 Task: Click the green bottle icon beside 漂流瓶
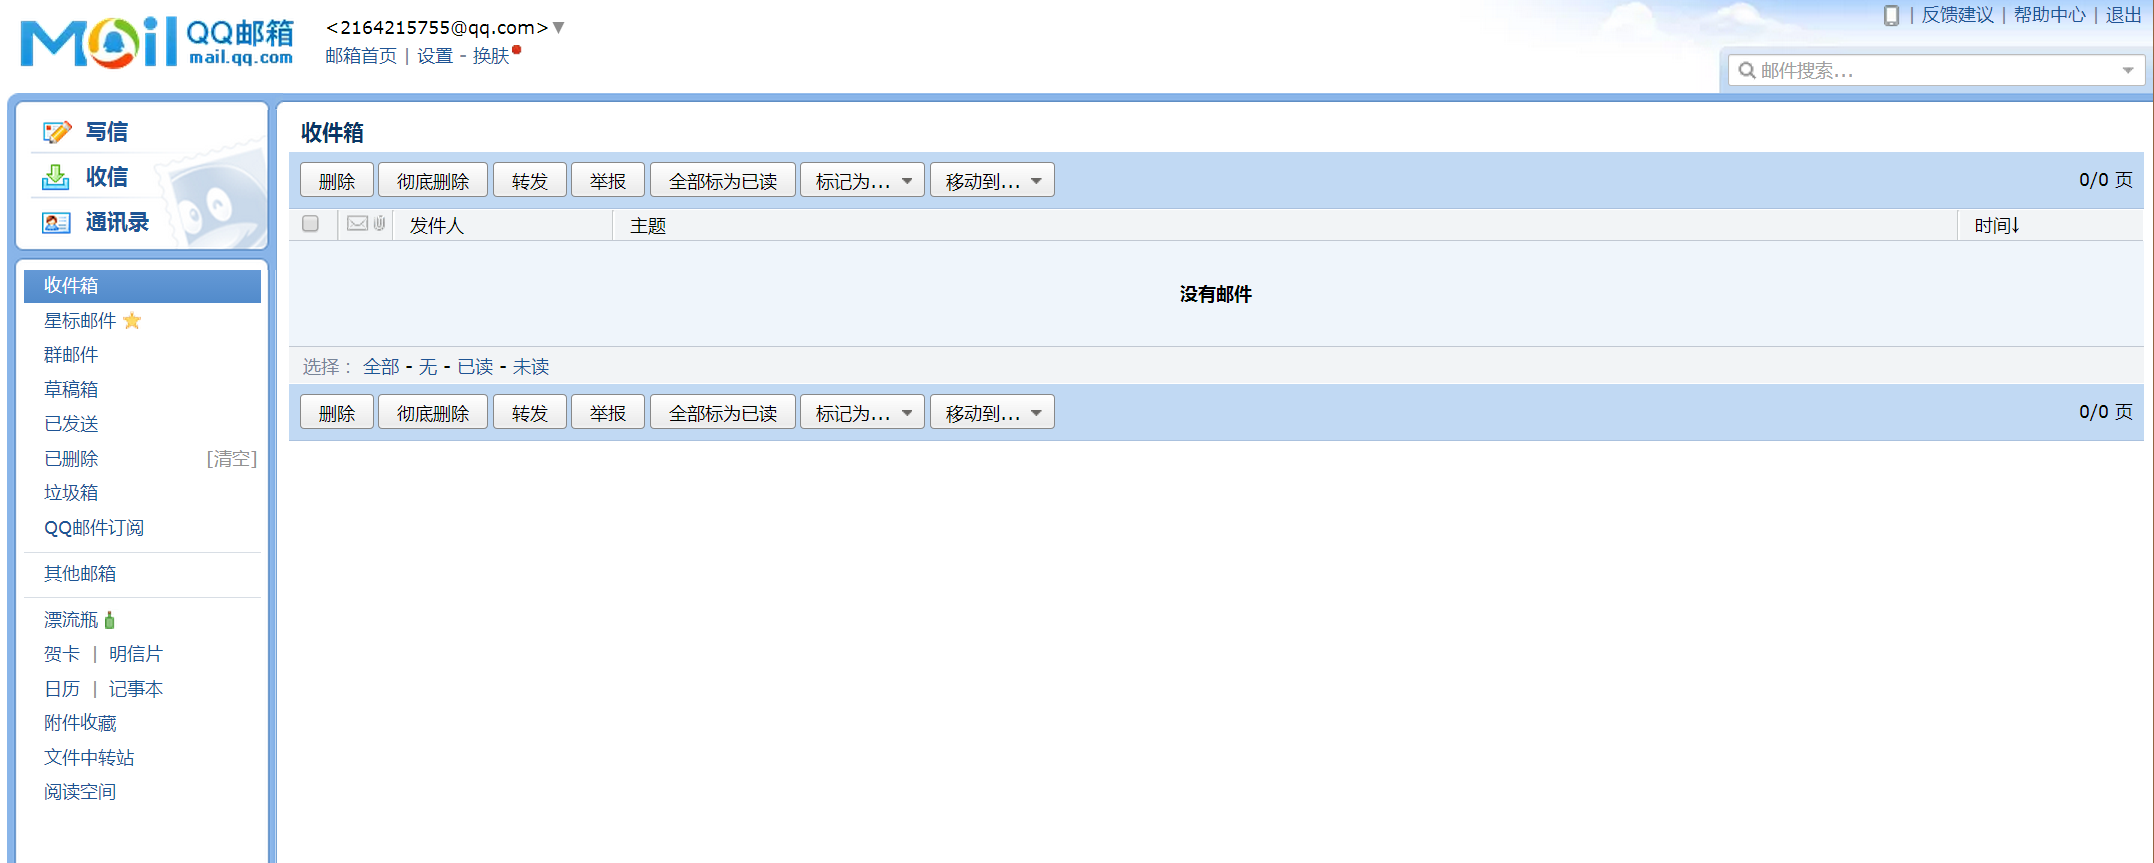point(110,620)
